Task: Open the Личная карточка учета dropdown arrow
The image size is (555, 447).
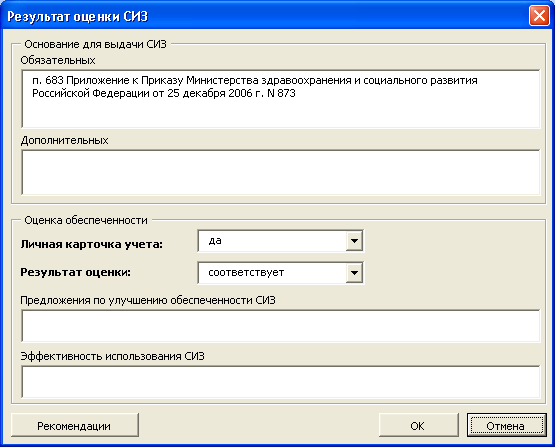Action: pos(354,241)
